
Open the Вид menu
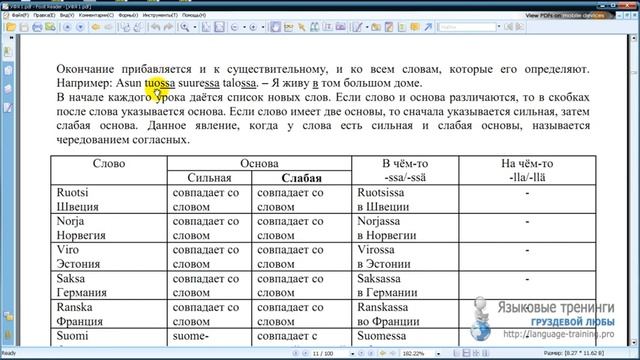click(x=67, y=15)
